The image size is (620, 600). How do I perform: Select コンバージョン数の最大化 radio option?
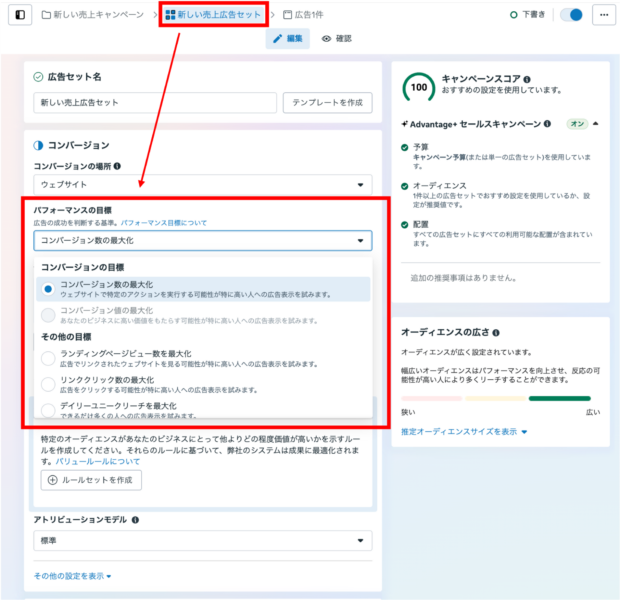(x=48, y=288)
